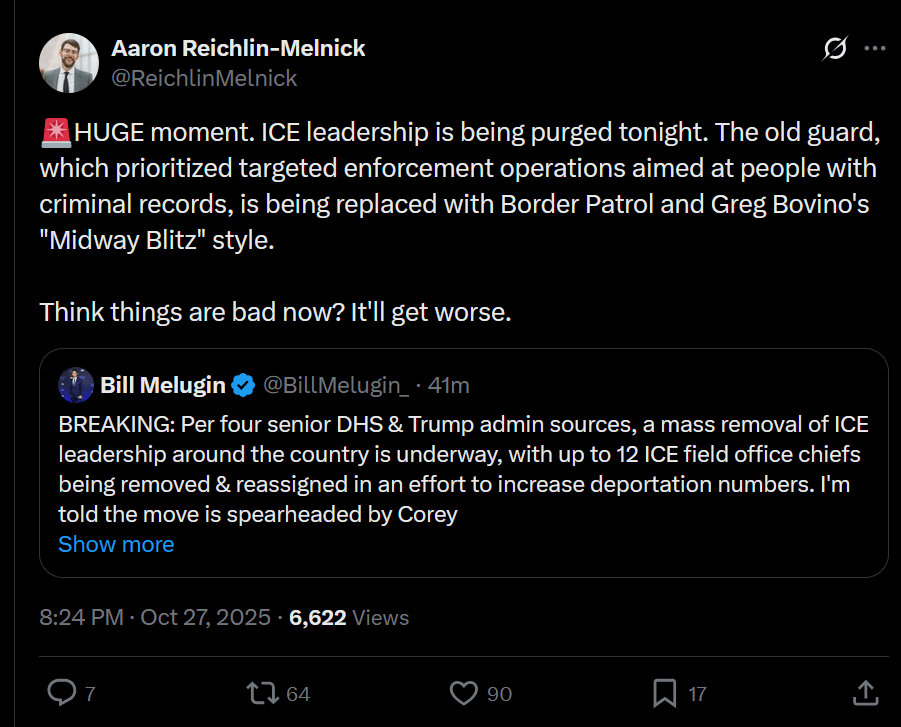The width and height of the screenshot is (901, 727).
Task: Click the Grok icon in tweet header
Action: coord(835,48)
